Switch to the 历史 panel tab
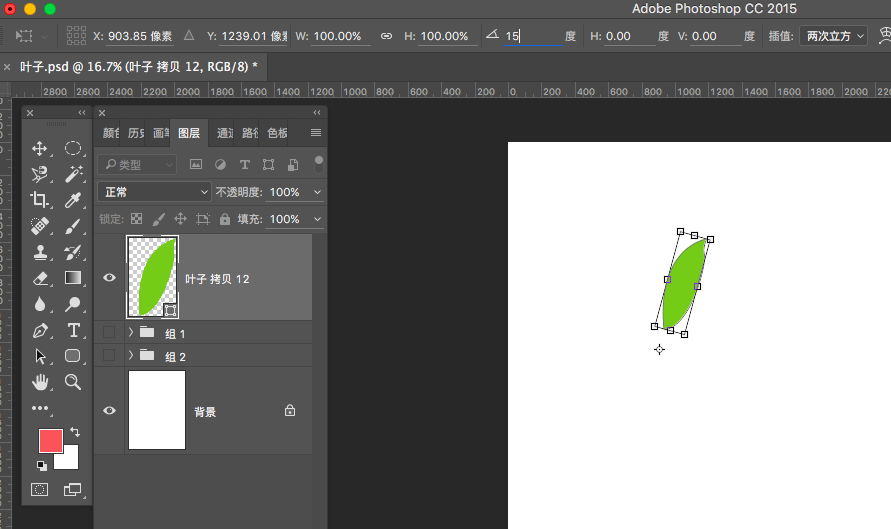 coord(136,133)
